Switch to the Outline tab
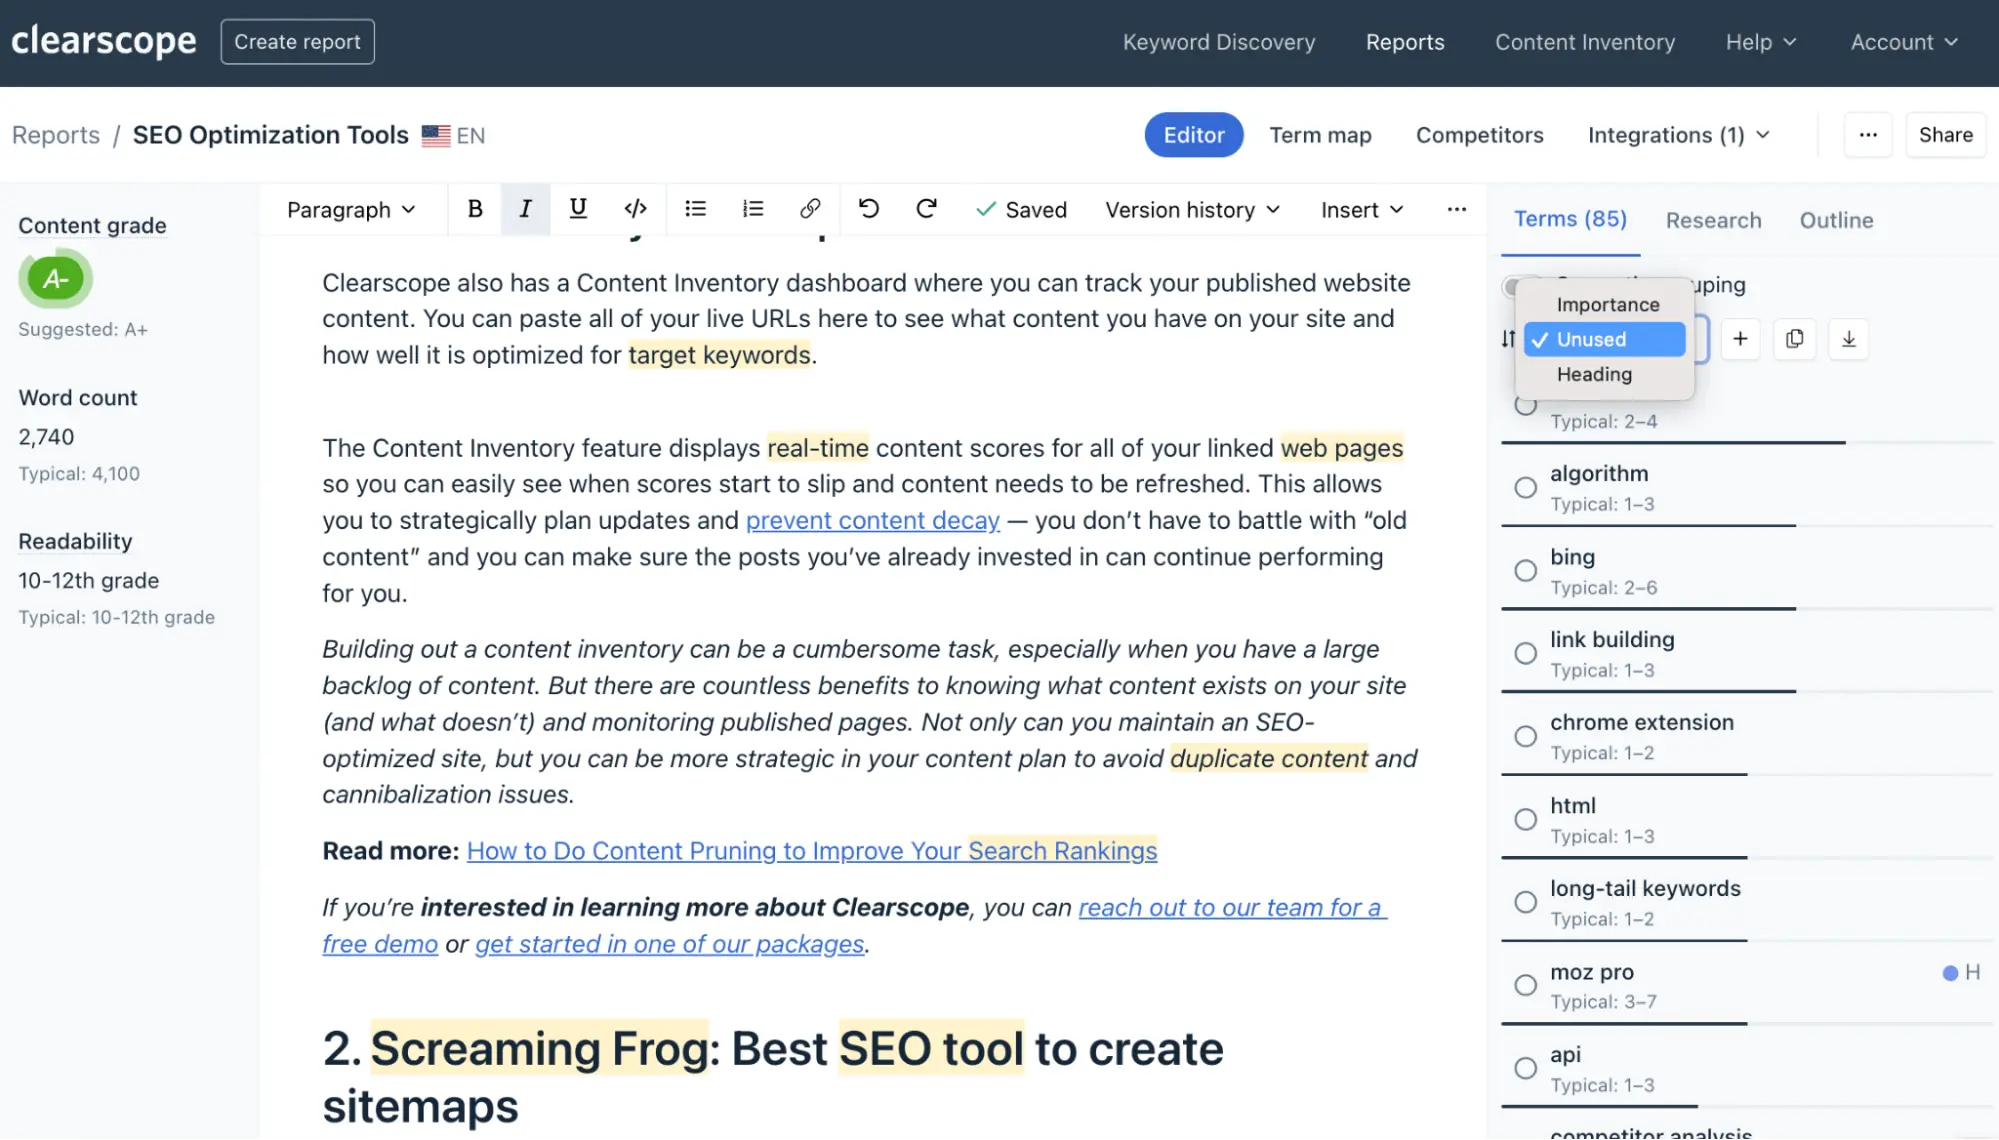The image size is (1999, 1140). 1837,218
